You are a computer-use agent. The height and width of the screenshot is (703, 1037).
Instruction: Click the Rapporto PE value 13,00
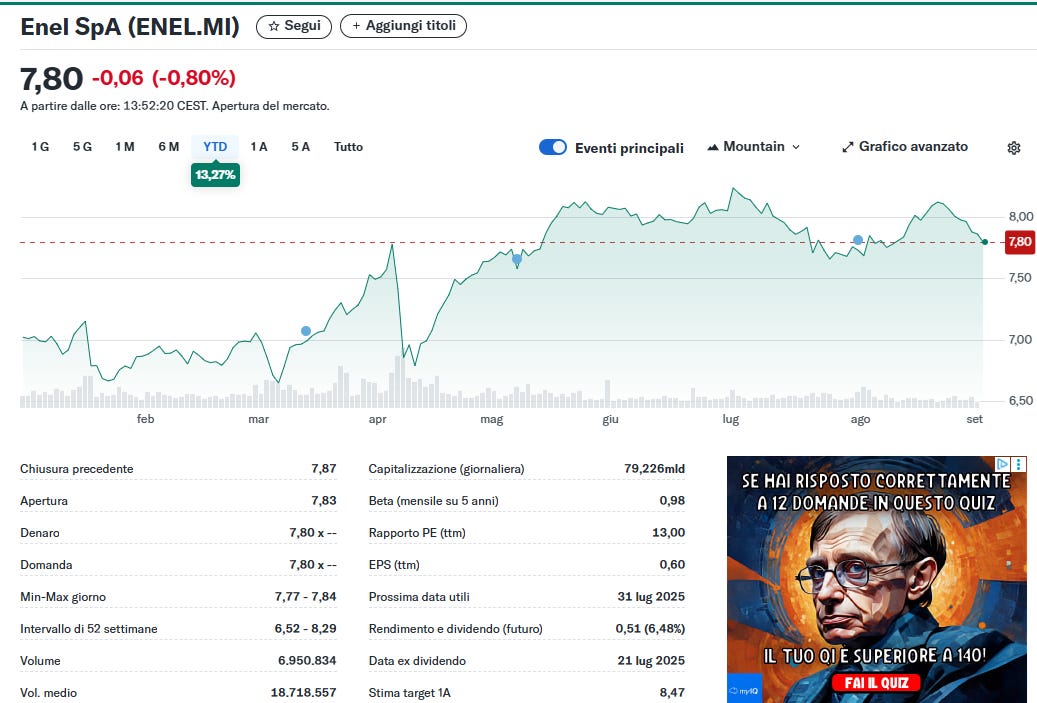coord(669,532)
